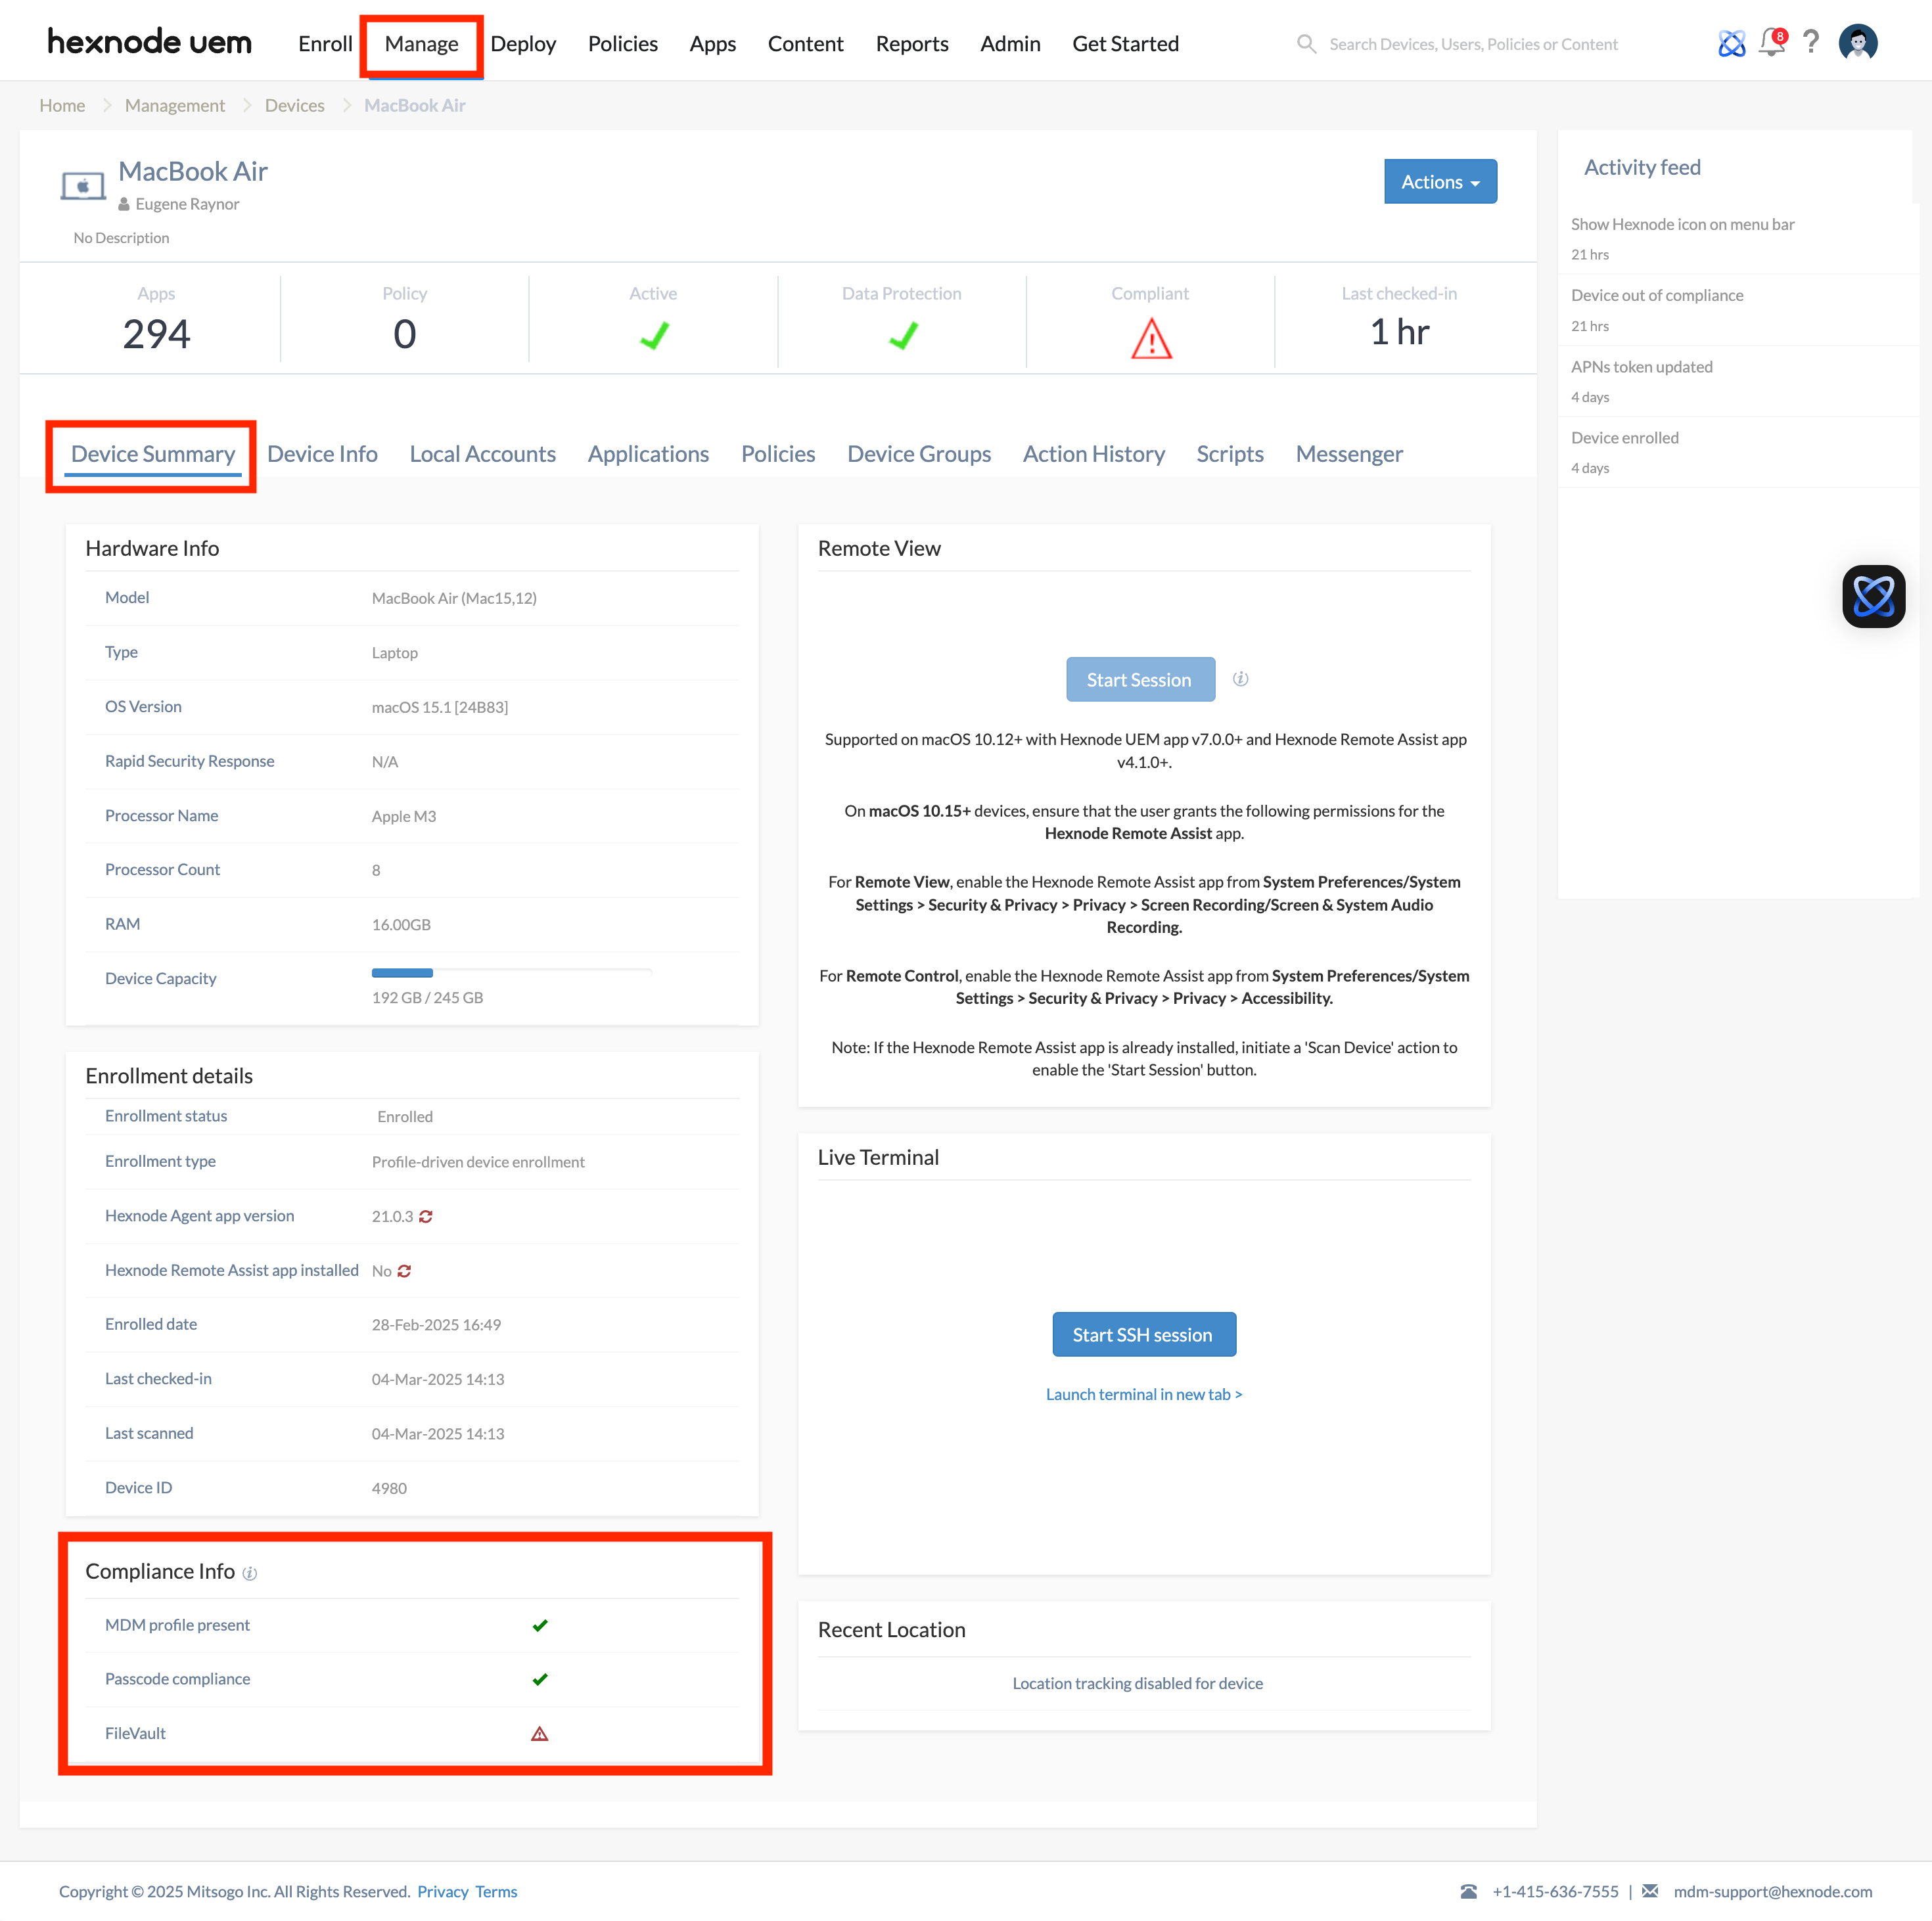Switch to the Device Groups tab
The height and width of the screenshot is (1921, 1932).
(918, 454)
